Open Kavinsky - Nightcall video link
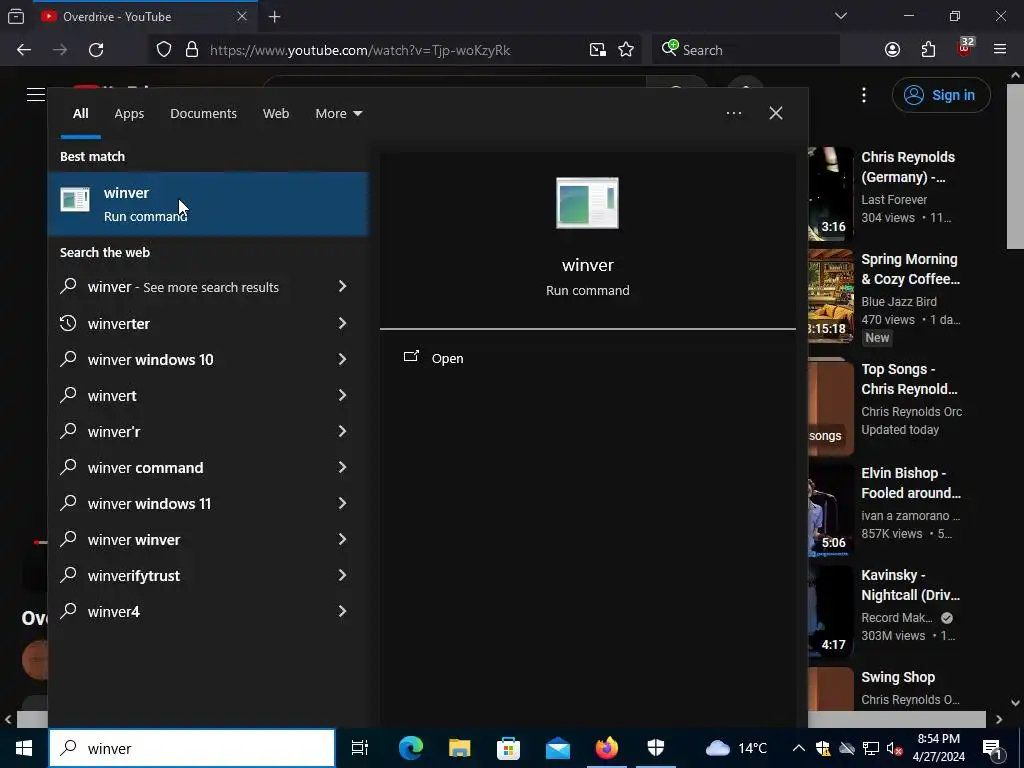Image resolution: width=1024 pixels, height=768 pixels. tap(910, 585)
